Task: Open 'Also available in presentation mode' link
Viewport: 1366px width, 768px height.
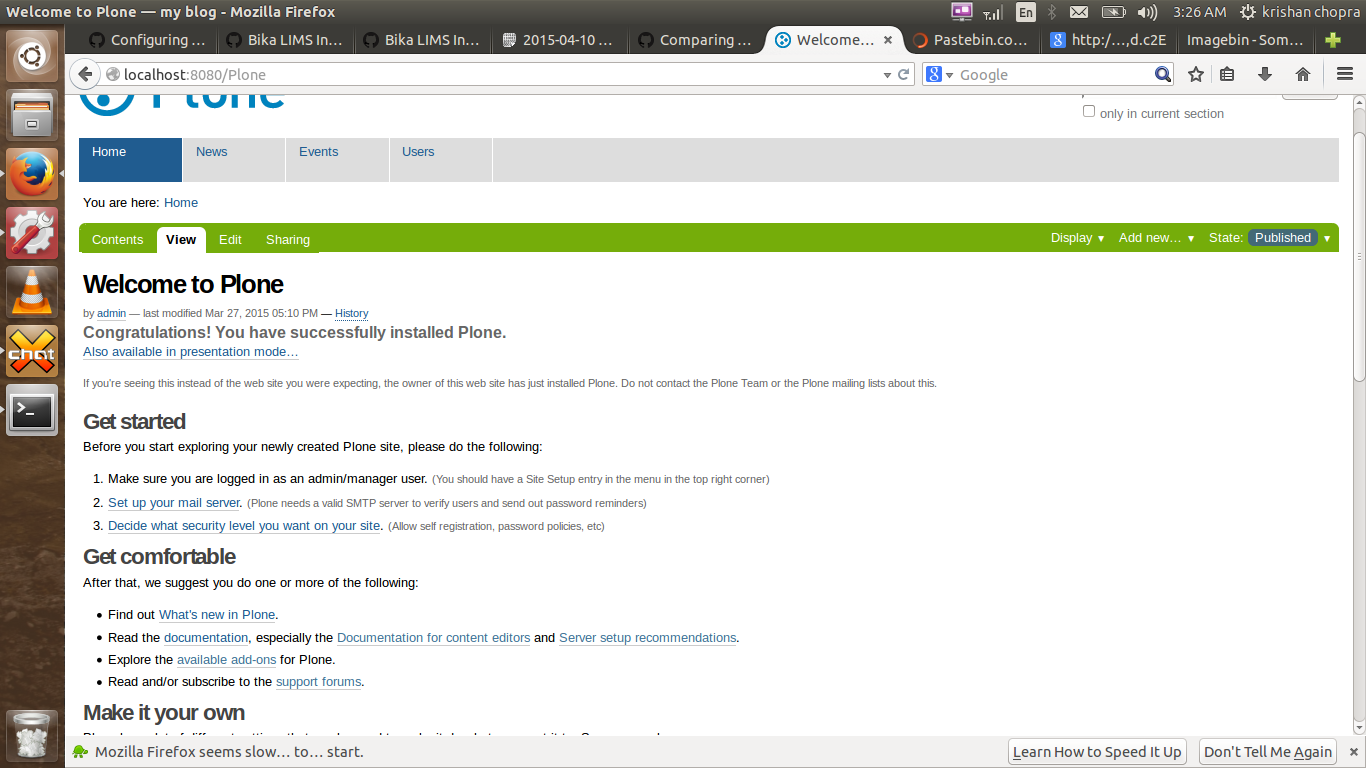Action: coord(190,352)
